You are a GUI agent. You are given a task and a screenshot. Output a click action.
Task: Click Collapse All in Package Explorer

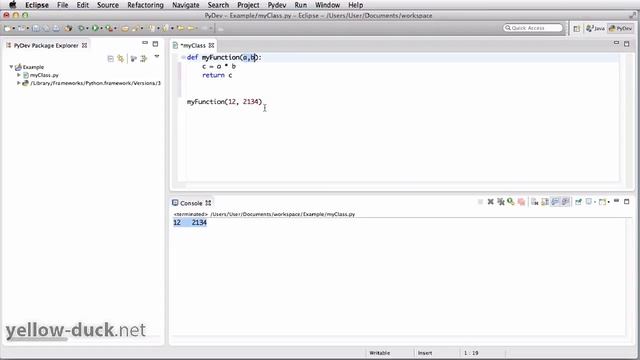[110, 59]
